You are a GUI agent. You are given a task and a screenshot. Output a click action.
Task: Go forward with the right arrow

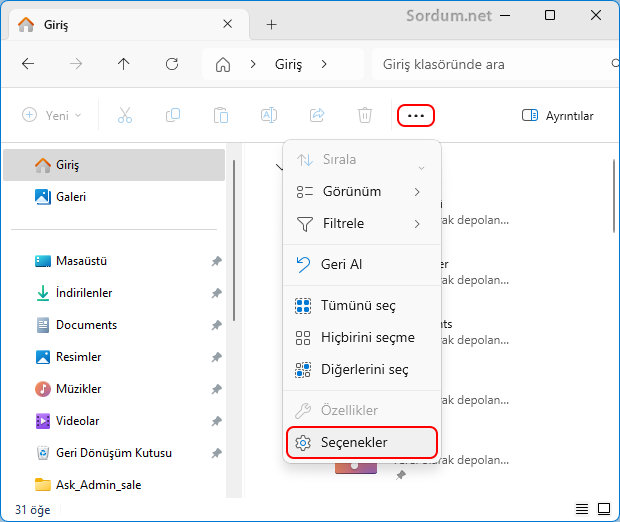[76, 64]
